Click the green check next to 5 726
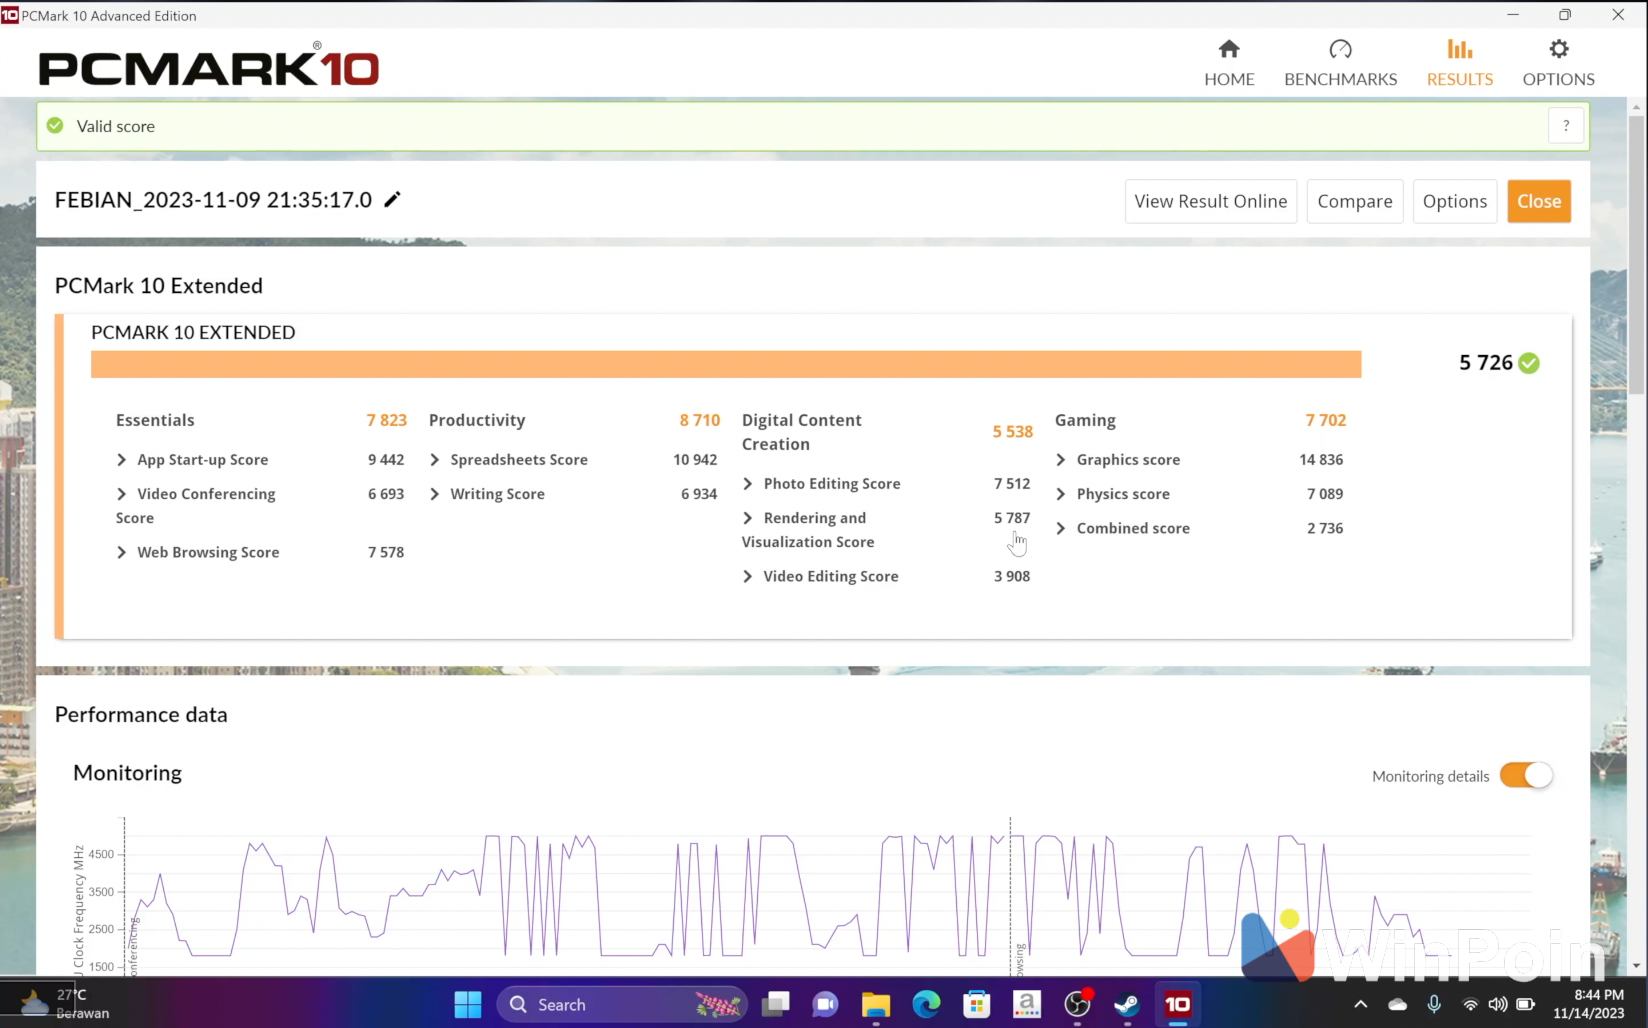Viewport: 1648px width, 1028px height. point(1529,363)
